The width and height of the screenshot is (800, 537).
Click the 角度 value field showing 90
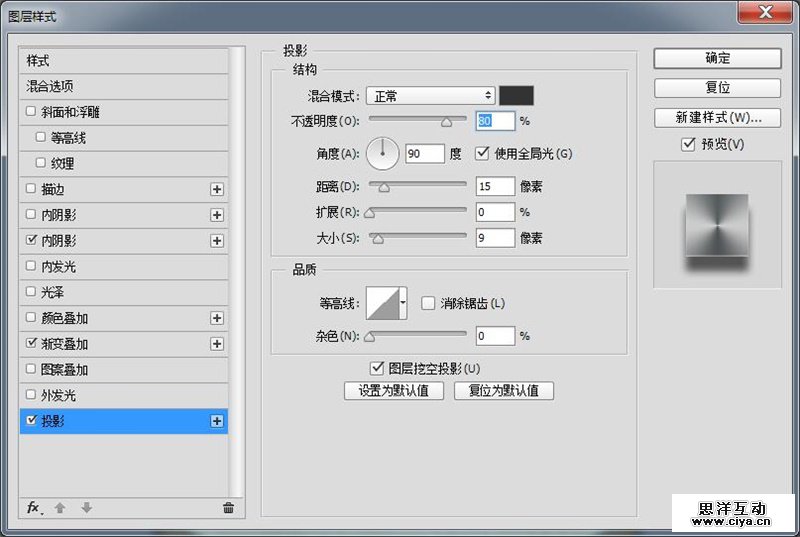(425, 154)
